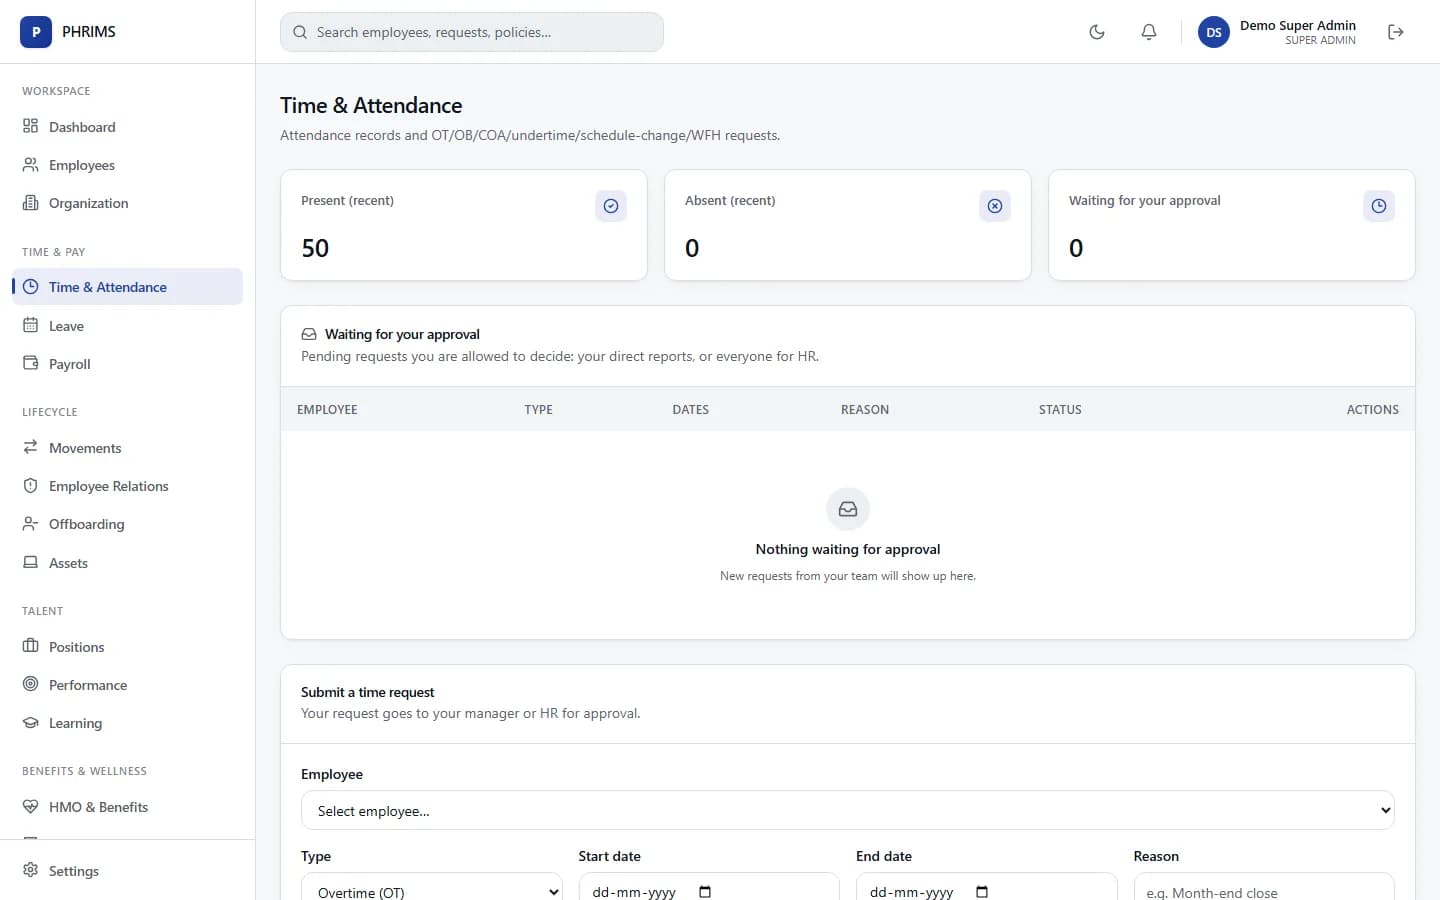1440x900 pixels.
Task: Click the Present card check icon
Action: [x=611, y=206]
